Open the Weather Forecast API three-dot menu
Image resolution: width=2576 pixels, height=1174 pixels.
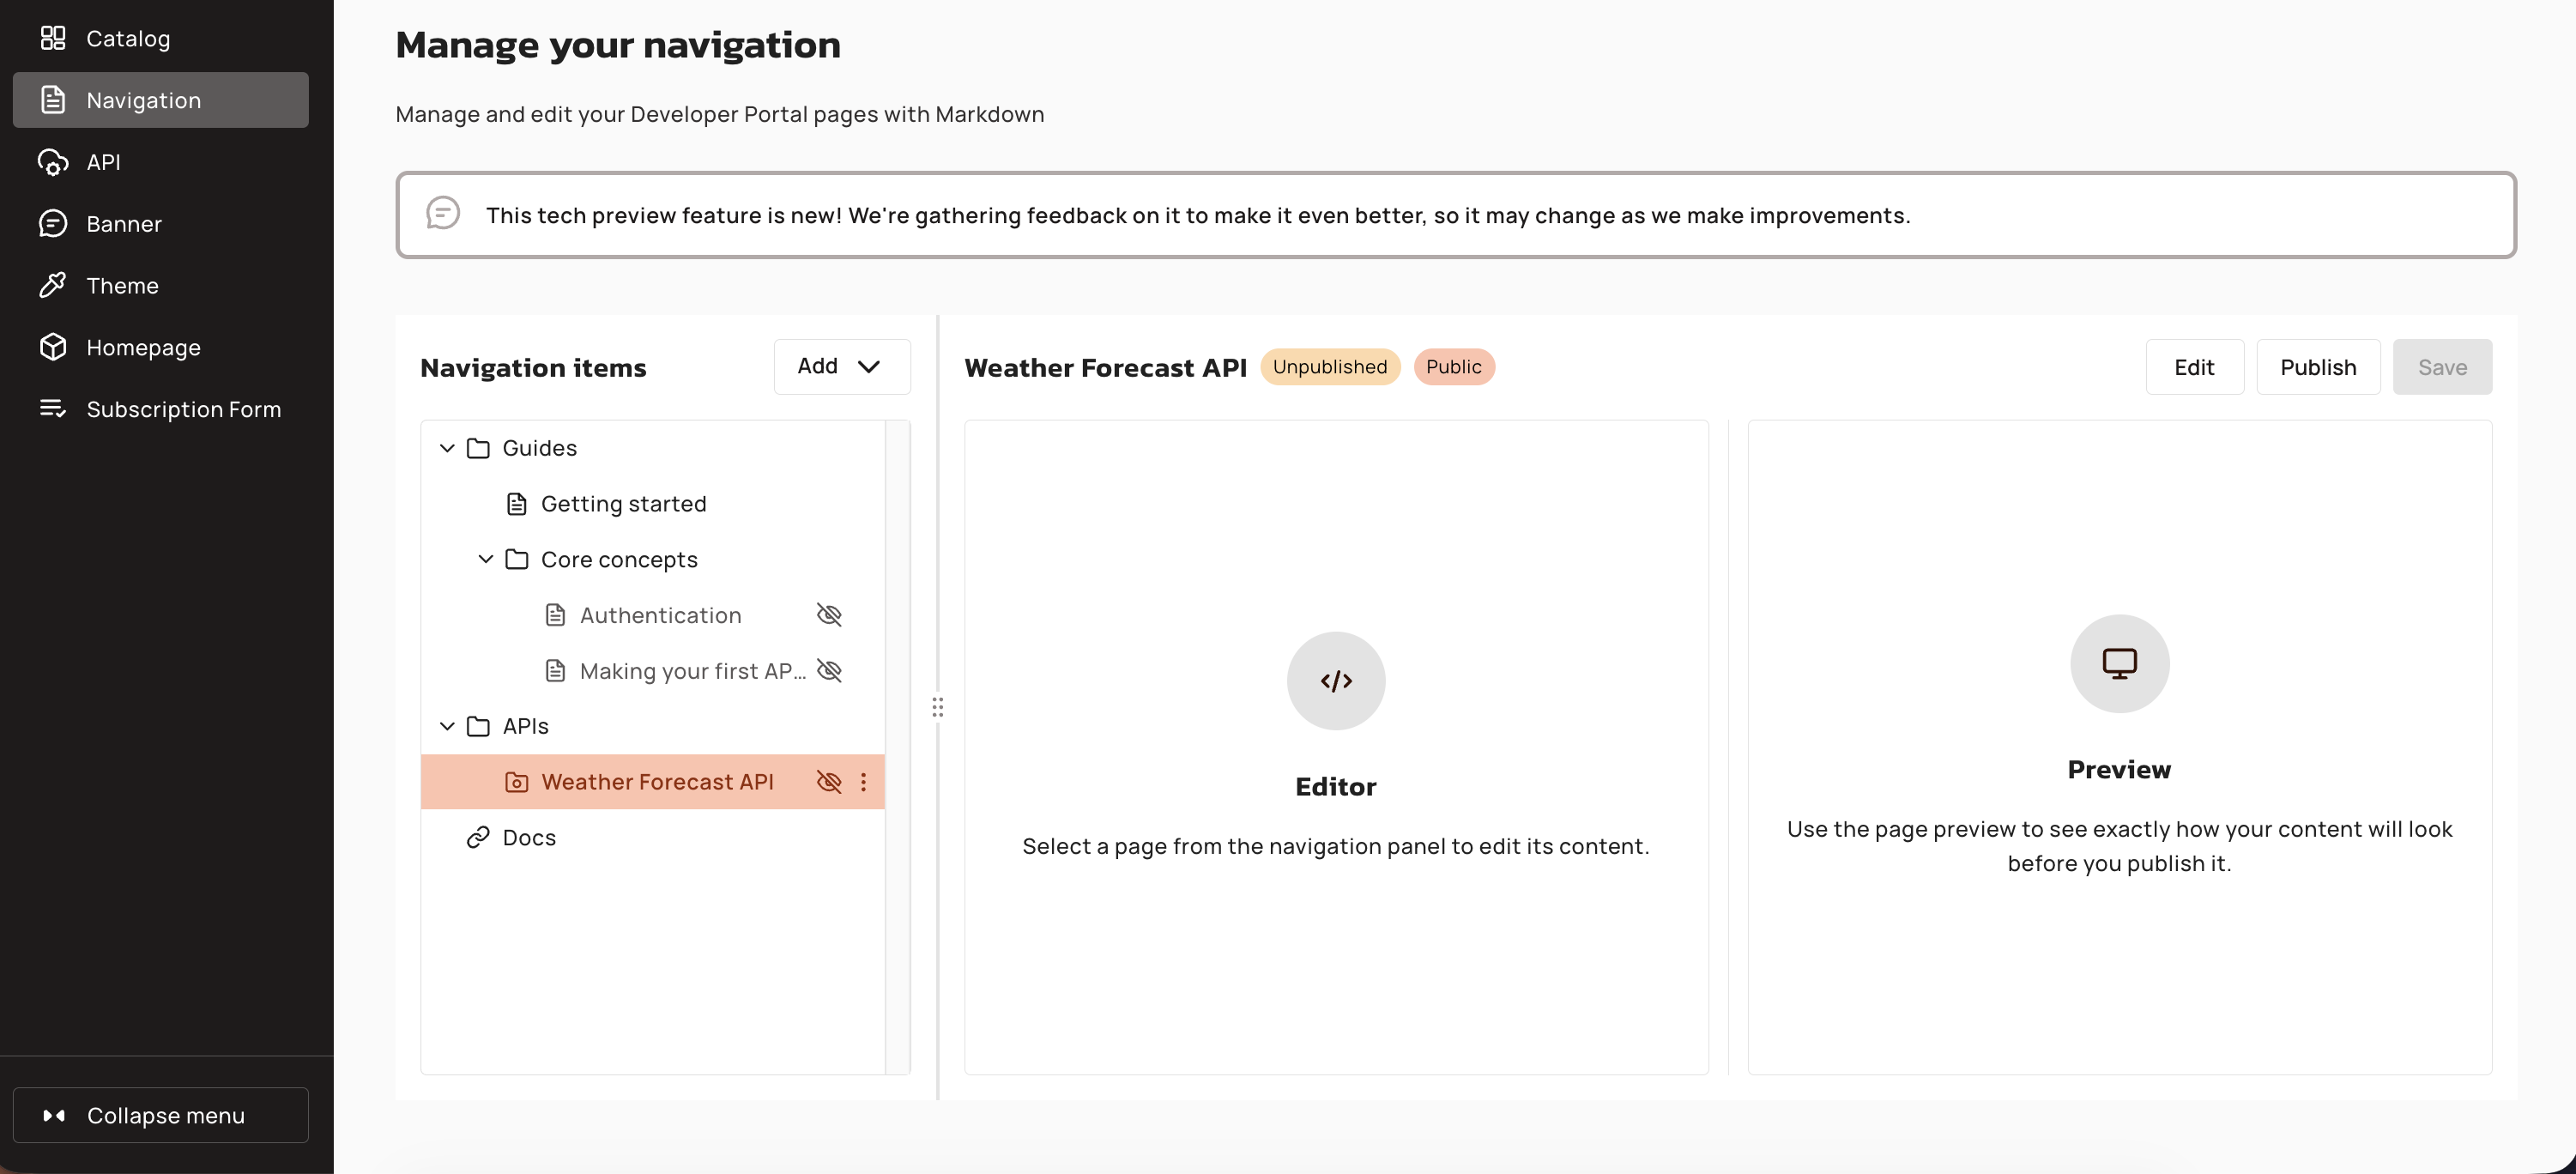point(863,782)
